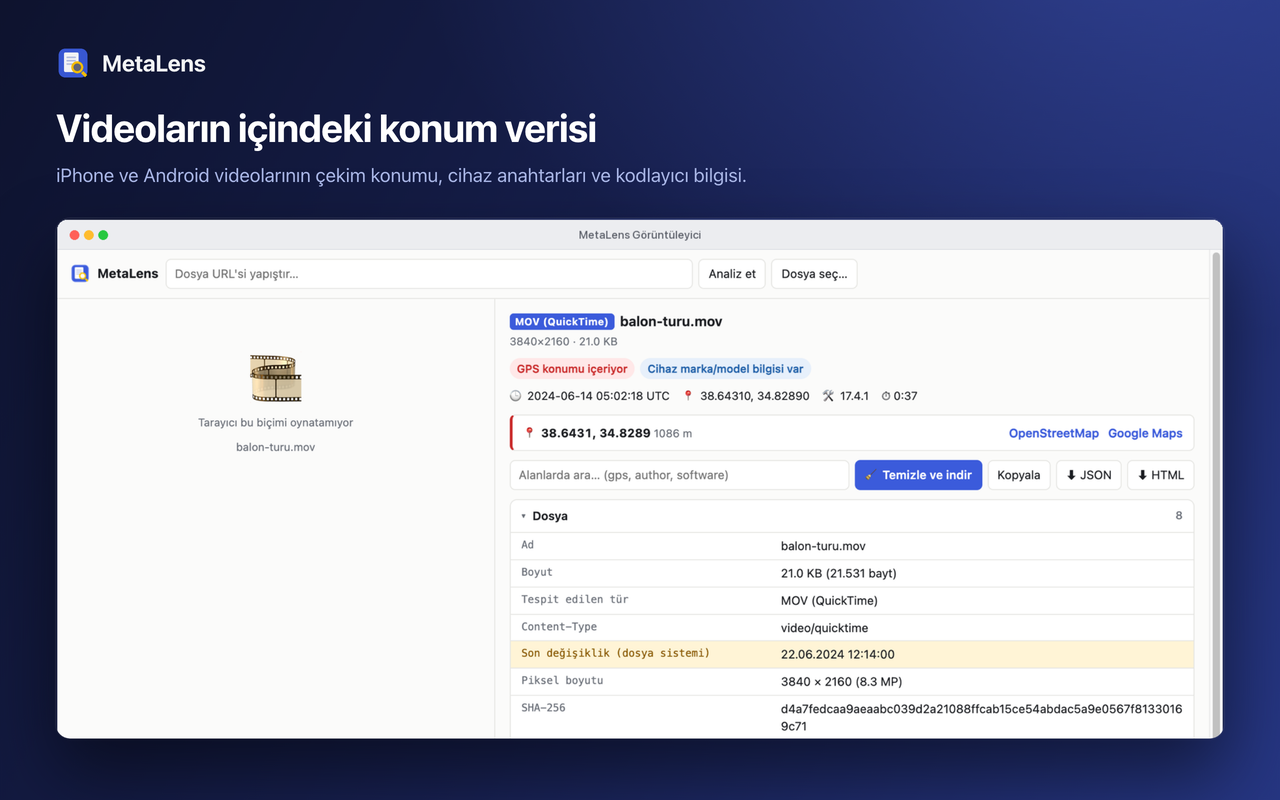Click the Boyut value 21.0 KB (21.531 bayt)
This screenshot has height=800, width=1280.
pos(839,573)
